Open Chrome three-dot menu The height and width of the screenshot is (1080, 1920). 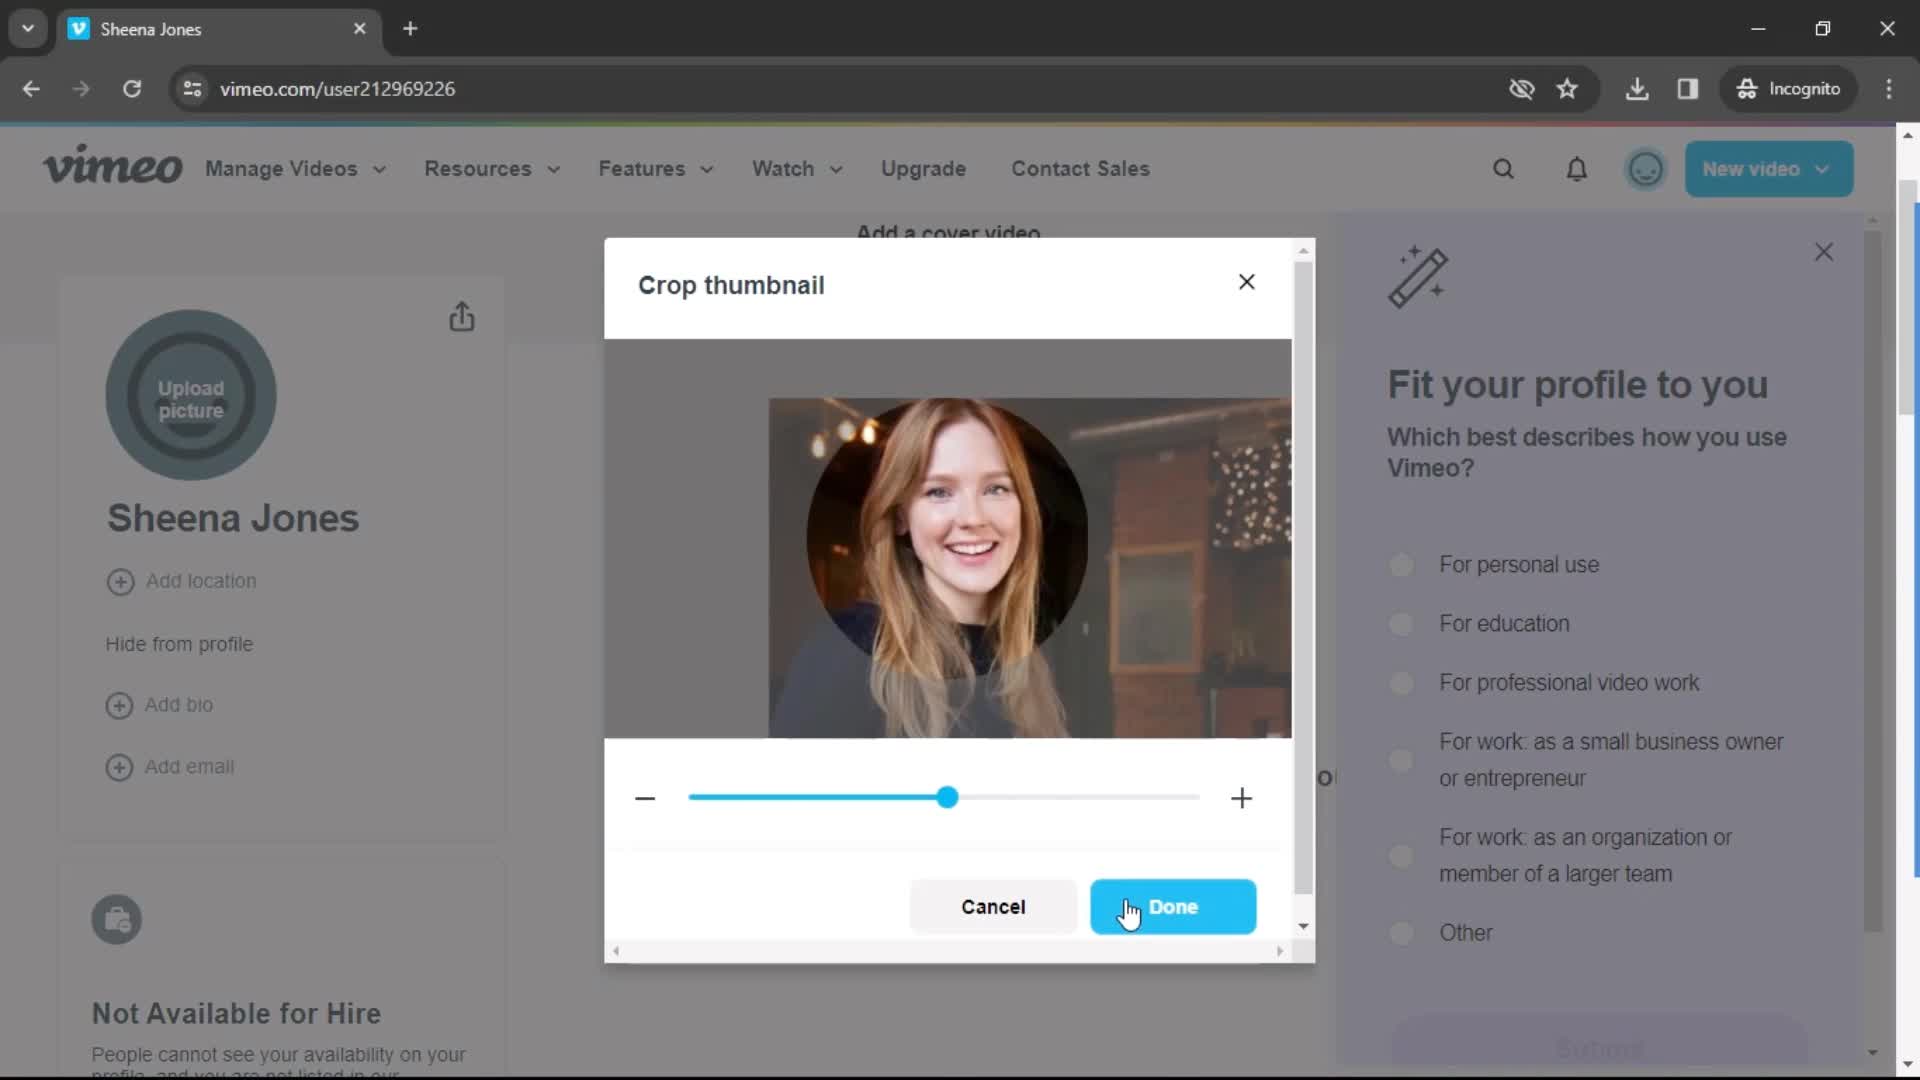(1889, 89)
